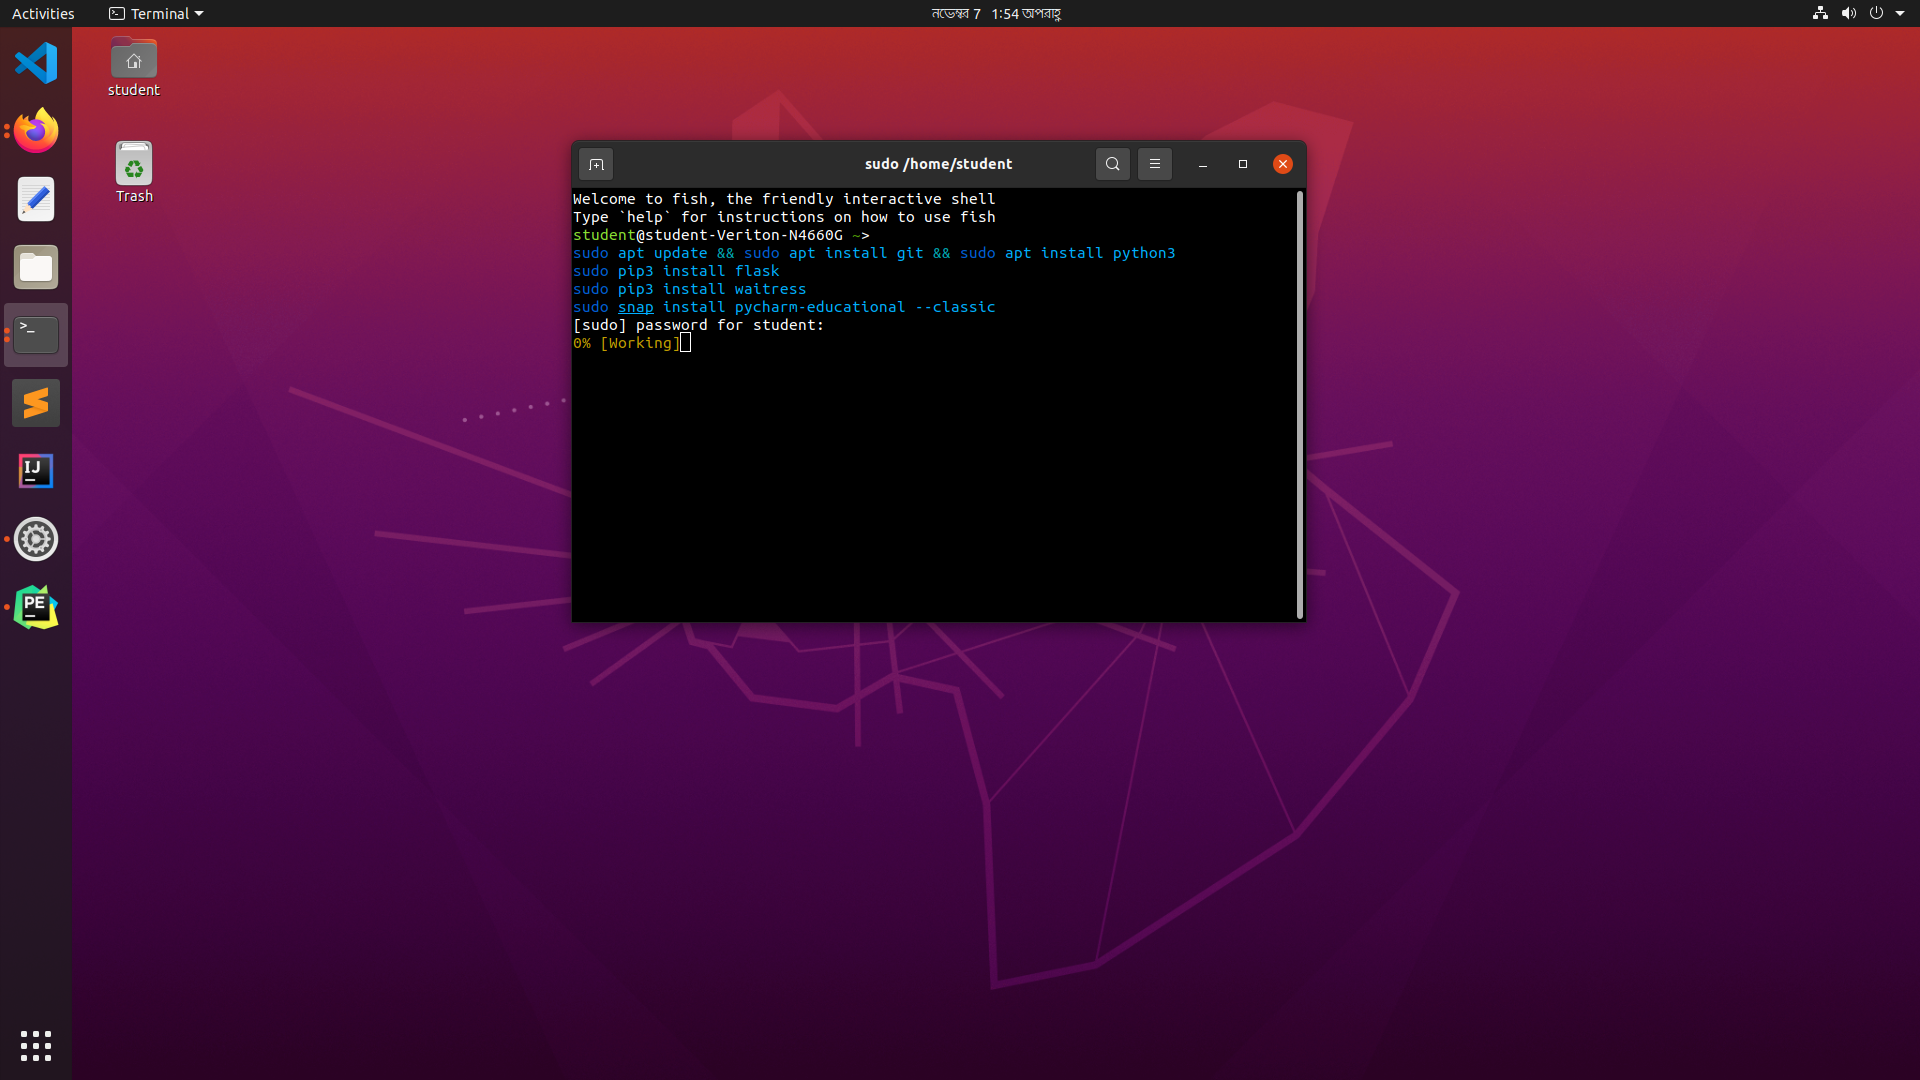Select the Trash desktop icon
Viewport: 1920px width, 1080px height.
tap(134, 172)
